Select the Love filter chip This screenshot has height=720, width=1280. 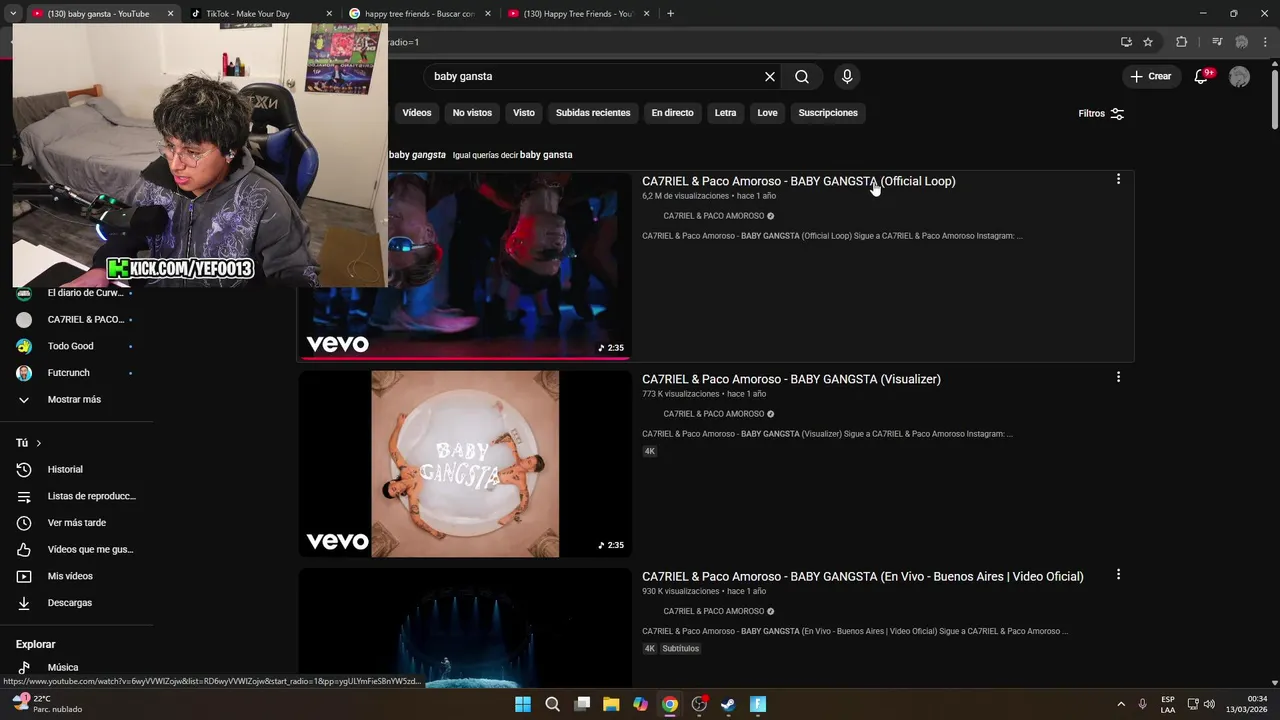767,113
